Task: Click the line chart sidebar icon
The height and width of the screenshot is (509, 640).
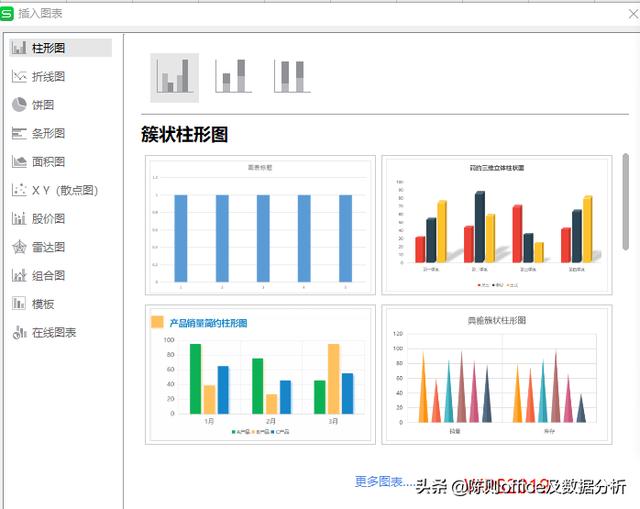Action: (19, 76)
